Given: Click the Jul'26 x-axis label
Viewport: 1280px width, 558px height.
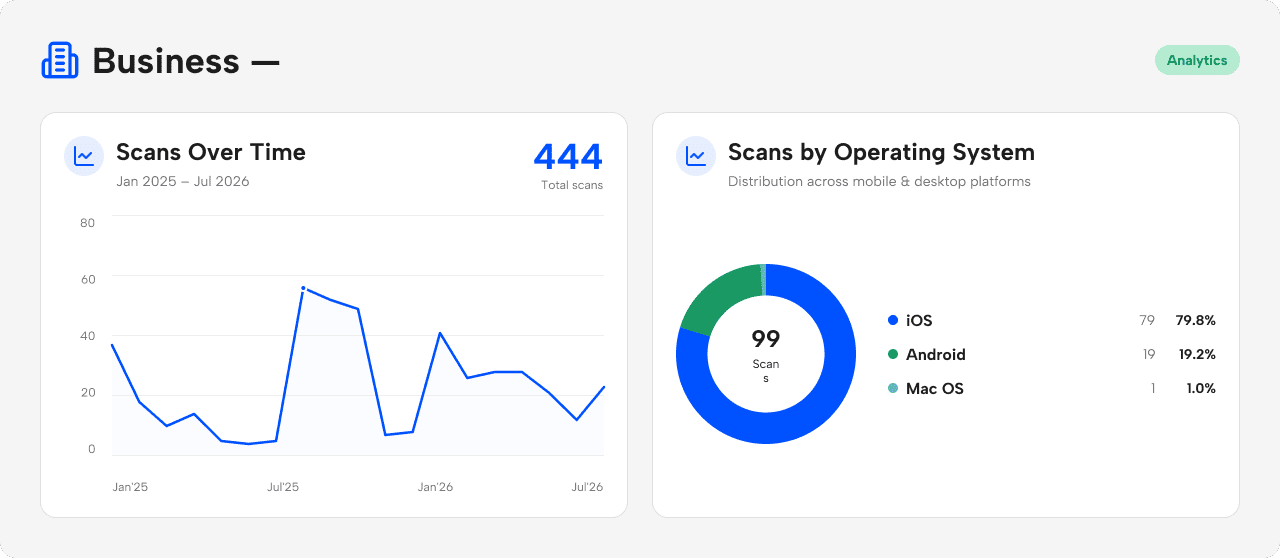Looking at the screenshot, I should pos(587,487).
